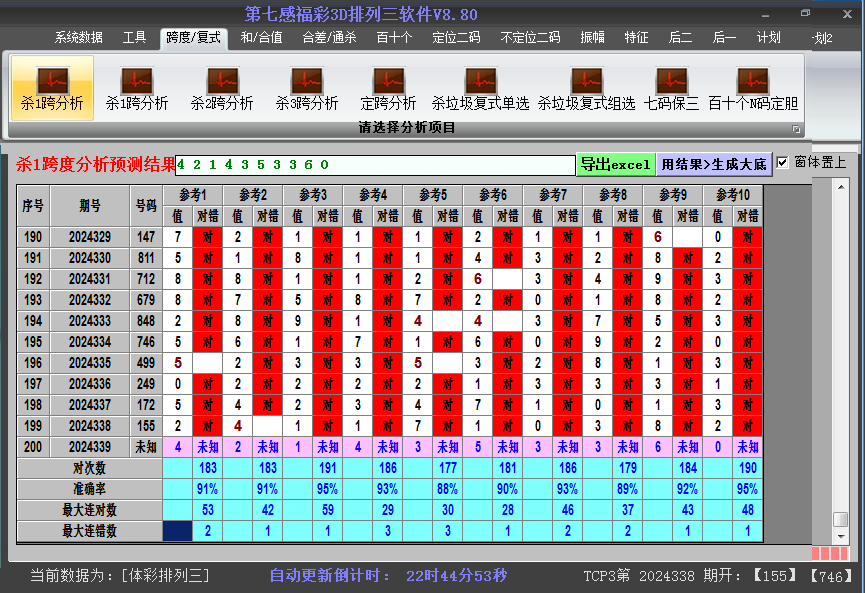Image resolution: width=865 pixels, height=593 pixels.
Task: Click the 号码 column header
Action: tap(146, 206)
